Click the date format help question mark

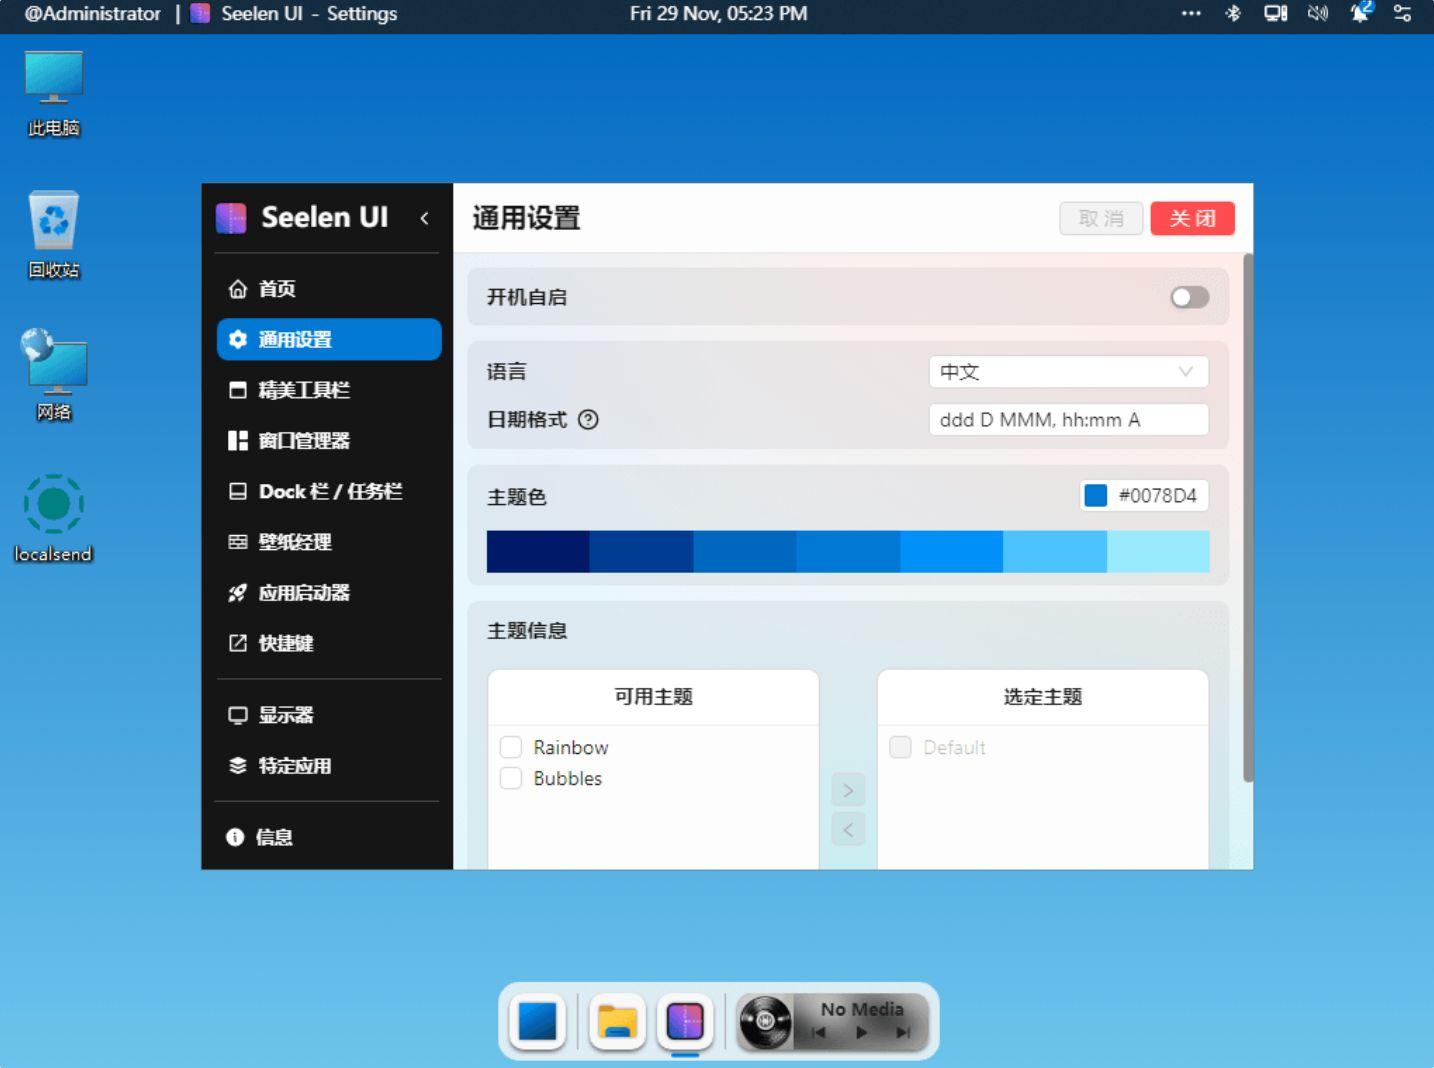pos(589,420)
